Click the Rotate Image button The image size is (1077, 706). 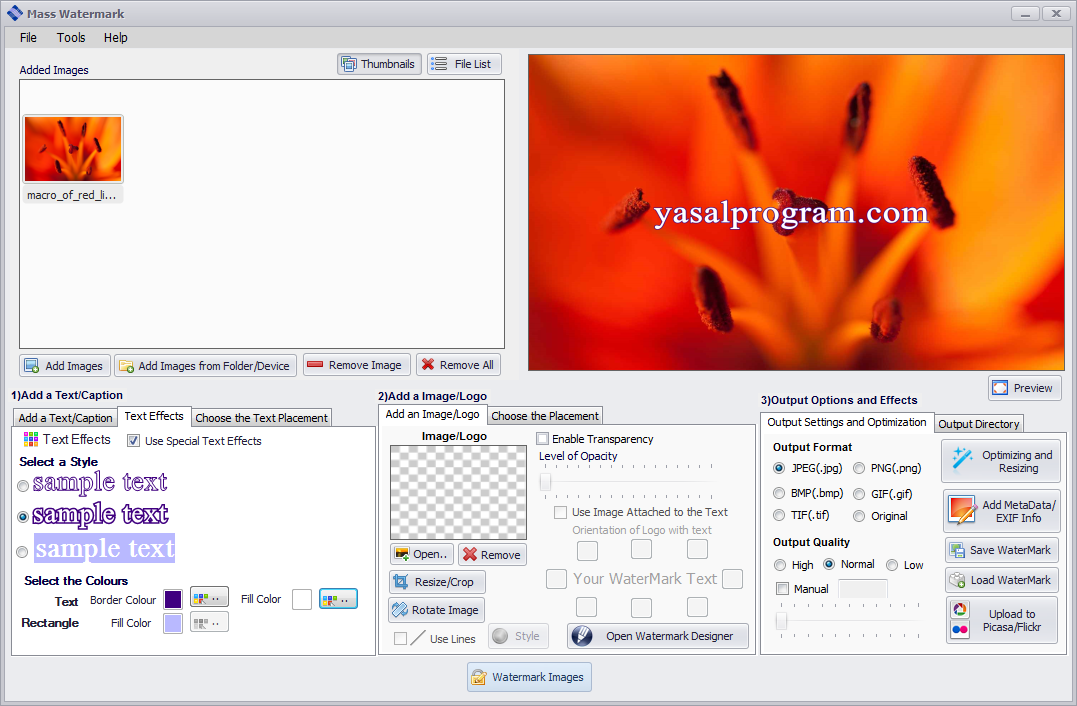point(437,610)
